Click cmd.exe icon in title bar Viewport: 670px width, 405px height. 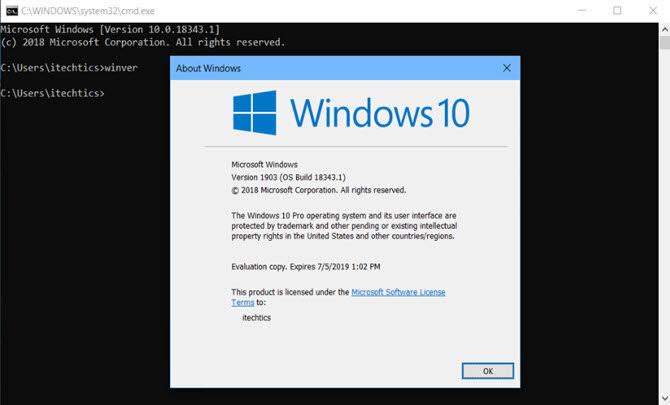(12, 11)
